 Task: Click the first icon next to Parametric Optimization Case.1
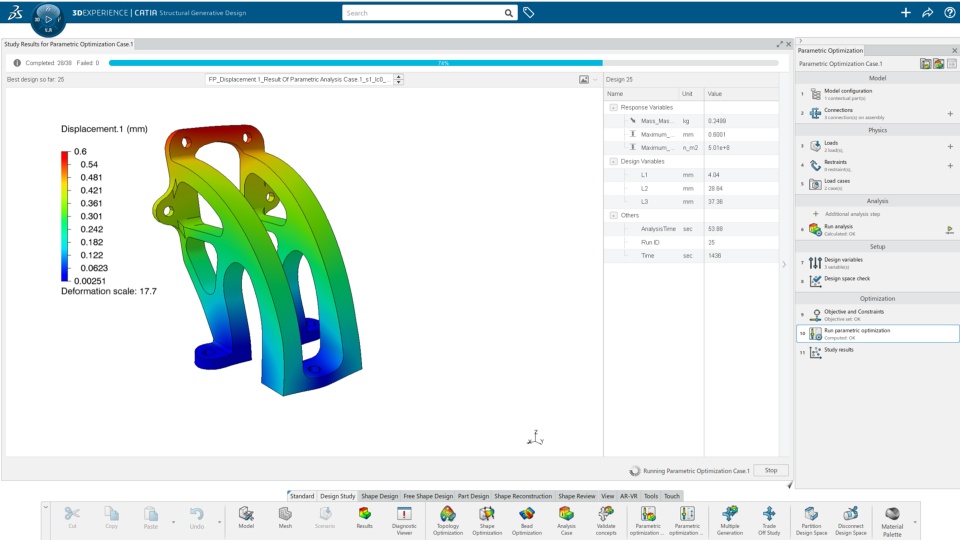click(x=925, y=64)
